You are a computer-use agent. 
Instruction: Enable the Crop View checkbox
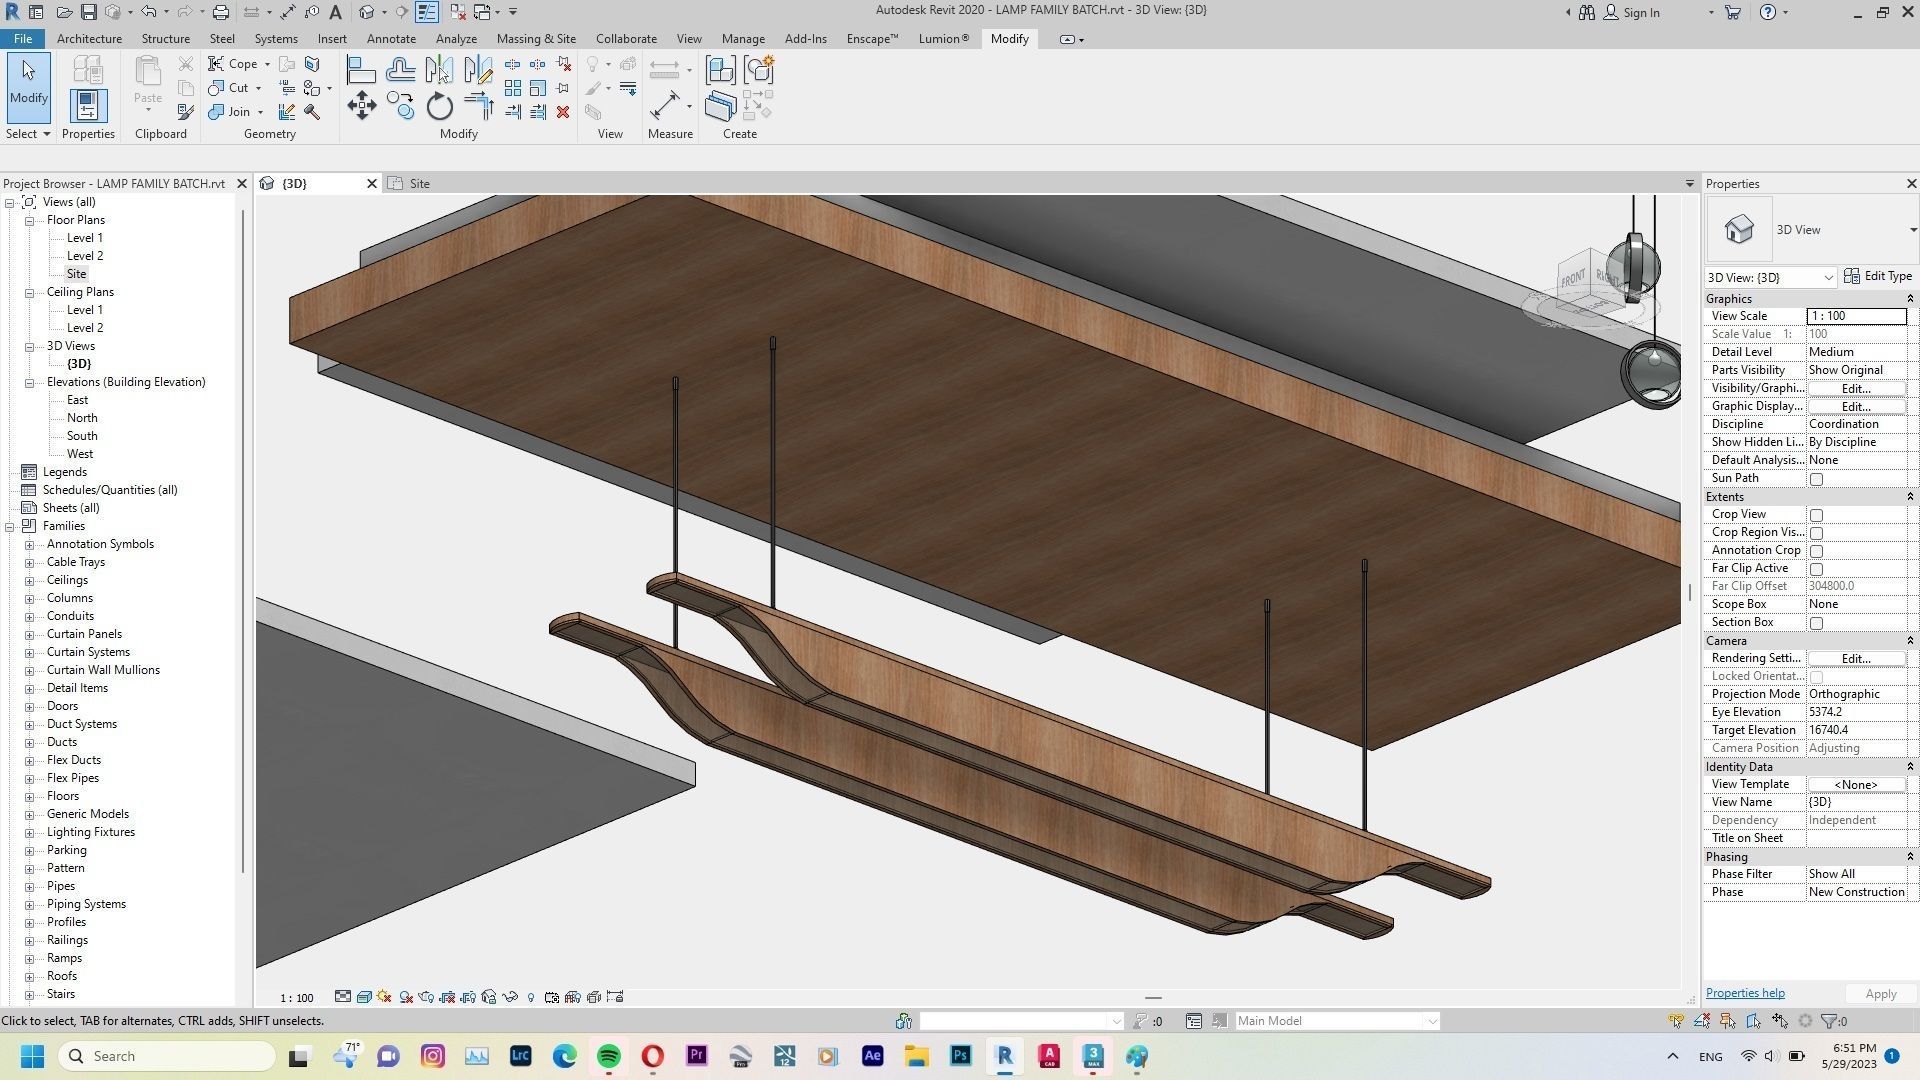(1817, 515)
